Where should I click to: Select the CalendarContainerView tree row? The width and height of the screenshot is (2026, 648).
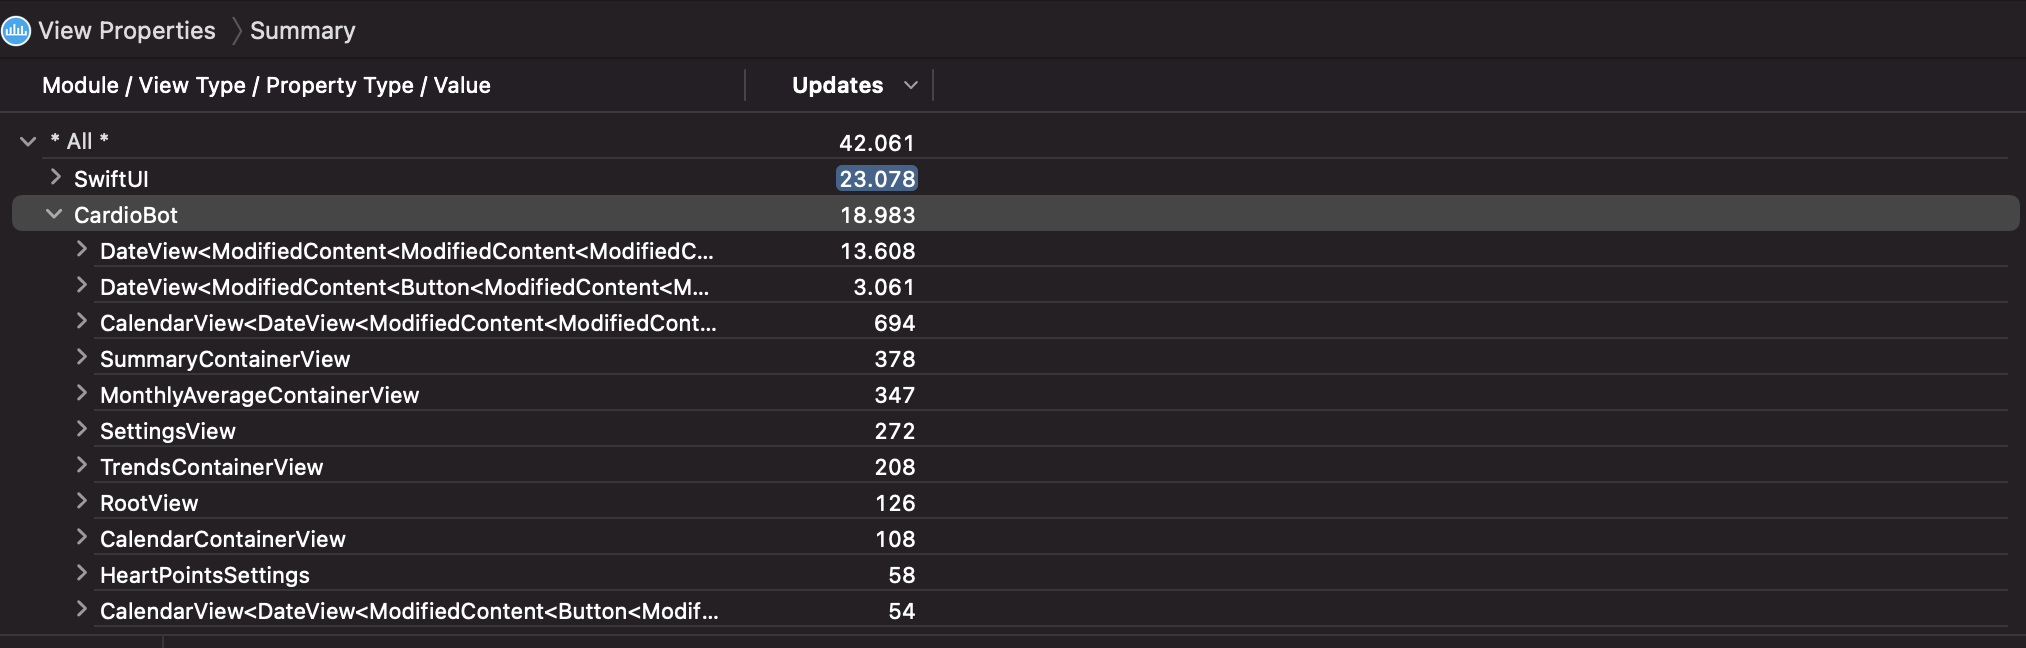(1016, 539)
